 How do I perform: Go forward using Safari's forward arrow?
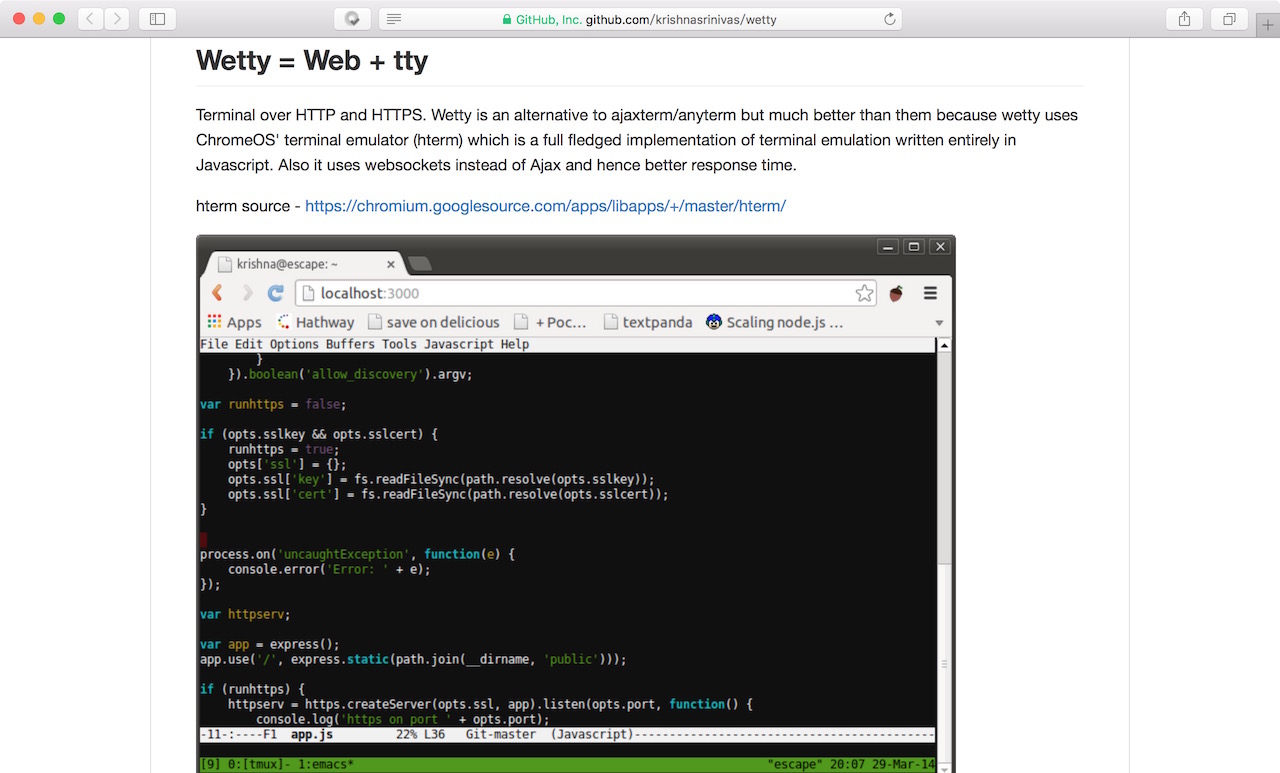(117, 18)
